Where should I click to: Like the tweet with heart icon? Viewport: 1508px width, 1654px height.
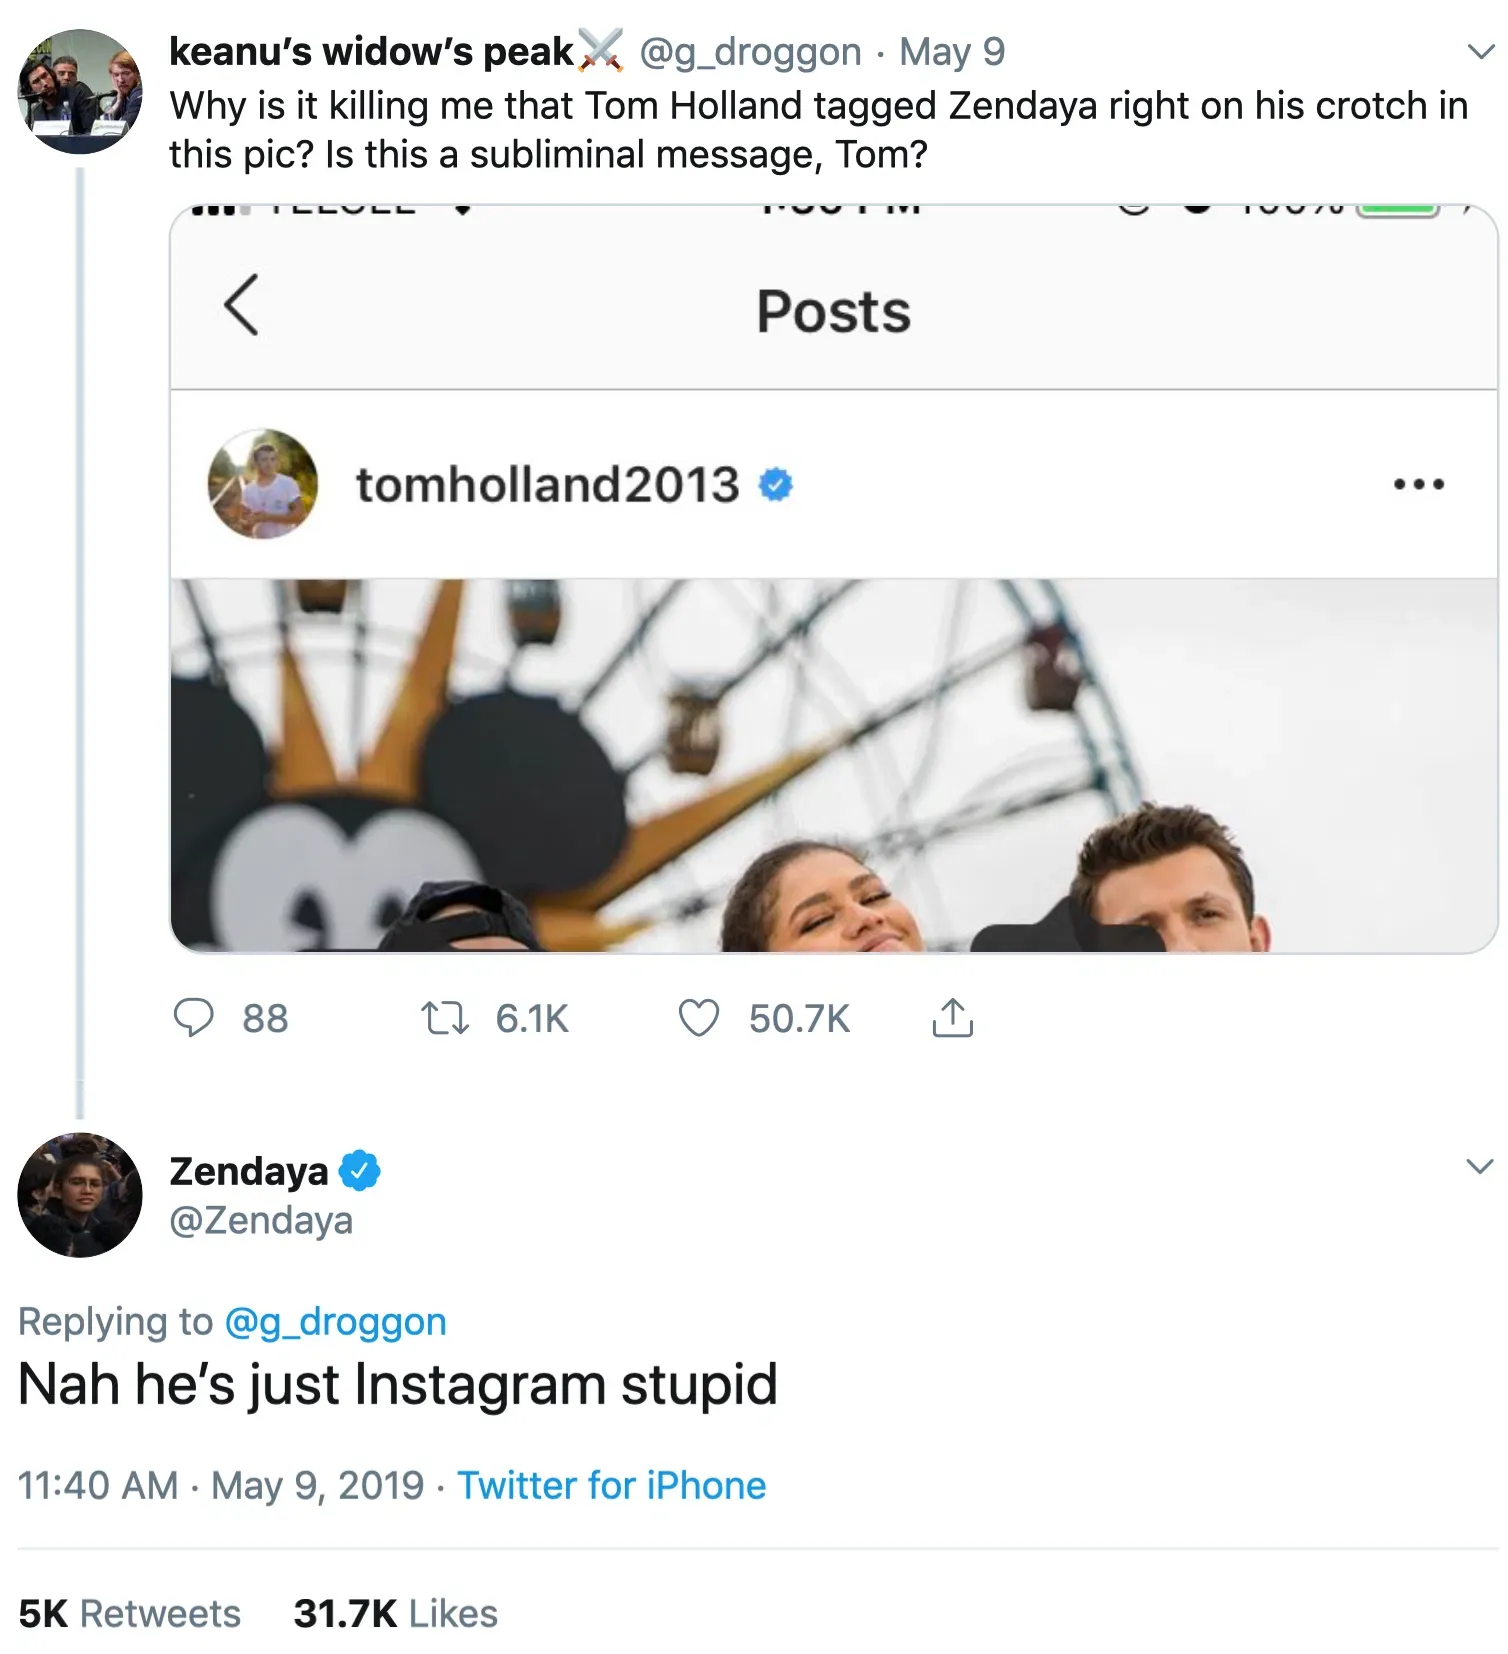(698, 1018)
